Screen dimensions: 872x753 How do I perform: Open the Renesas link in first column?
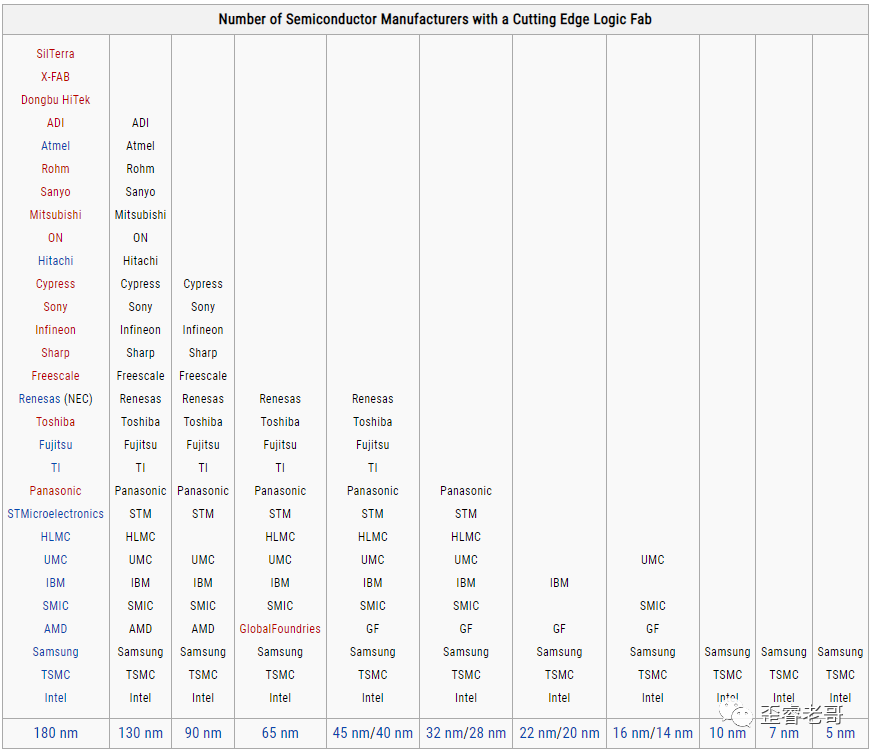pyautogui.click(x=39, y=399)
